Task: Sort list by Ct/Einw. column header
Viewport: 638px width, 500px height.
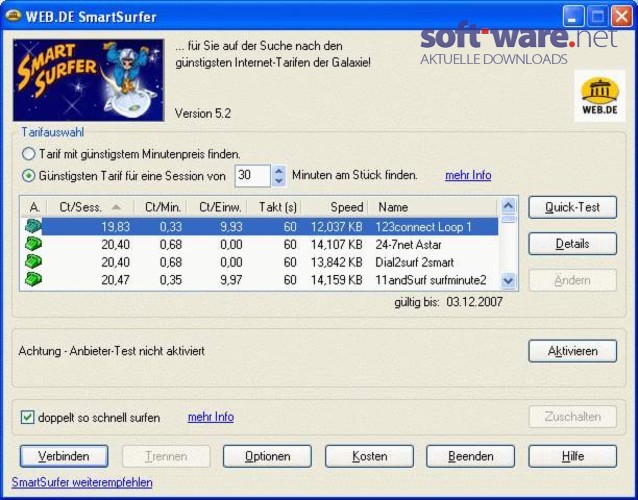Action: 217,207
